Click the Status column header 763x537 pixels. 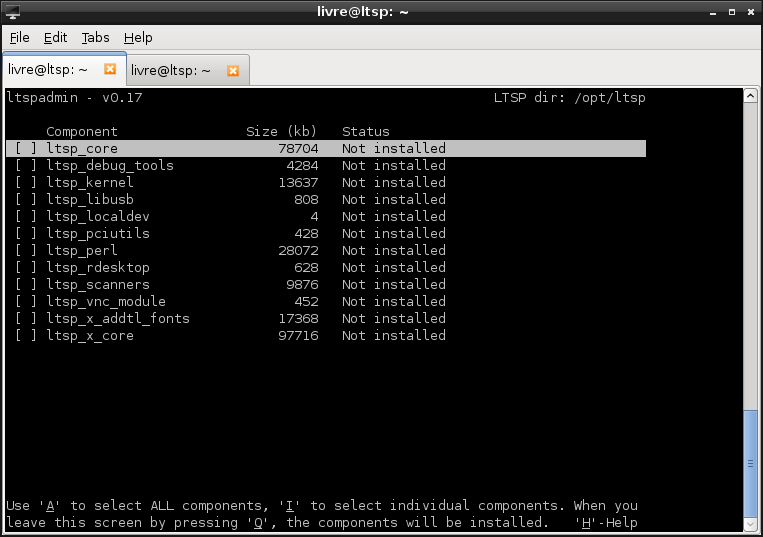click(366, 132)
